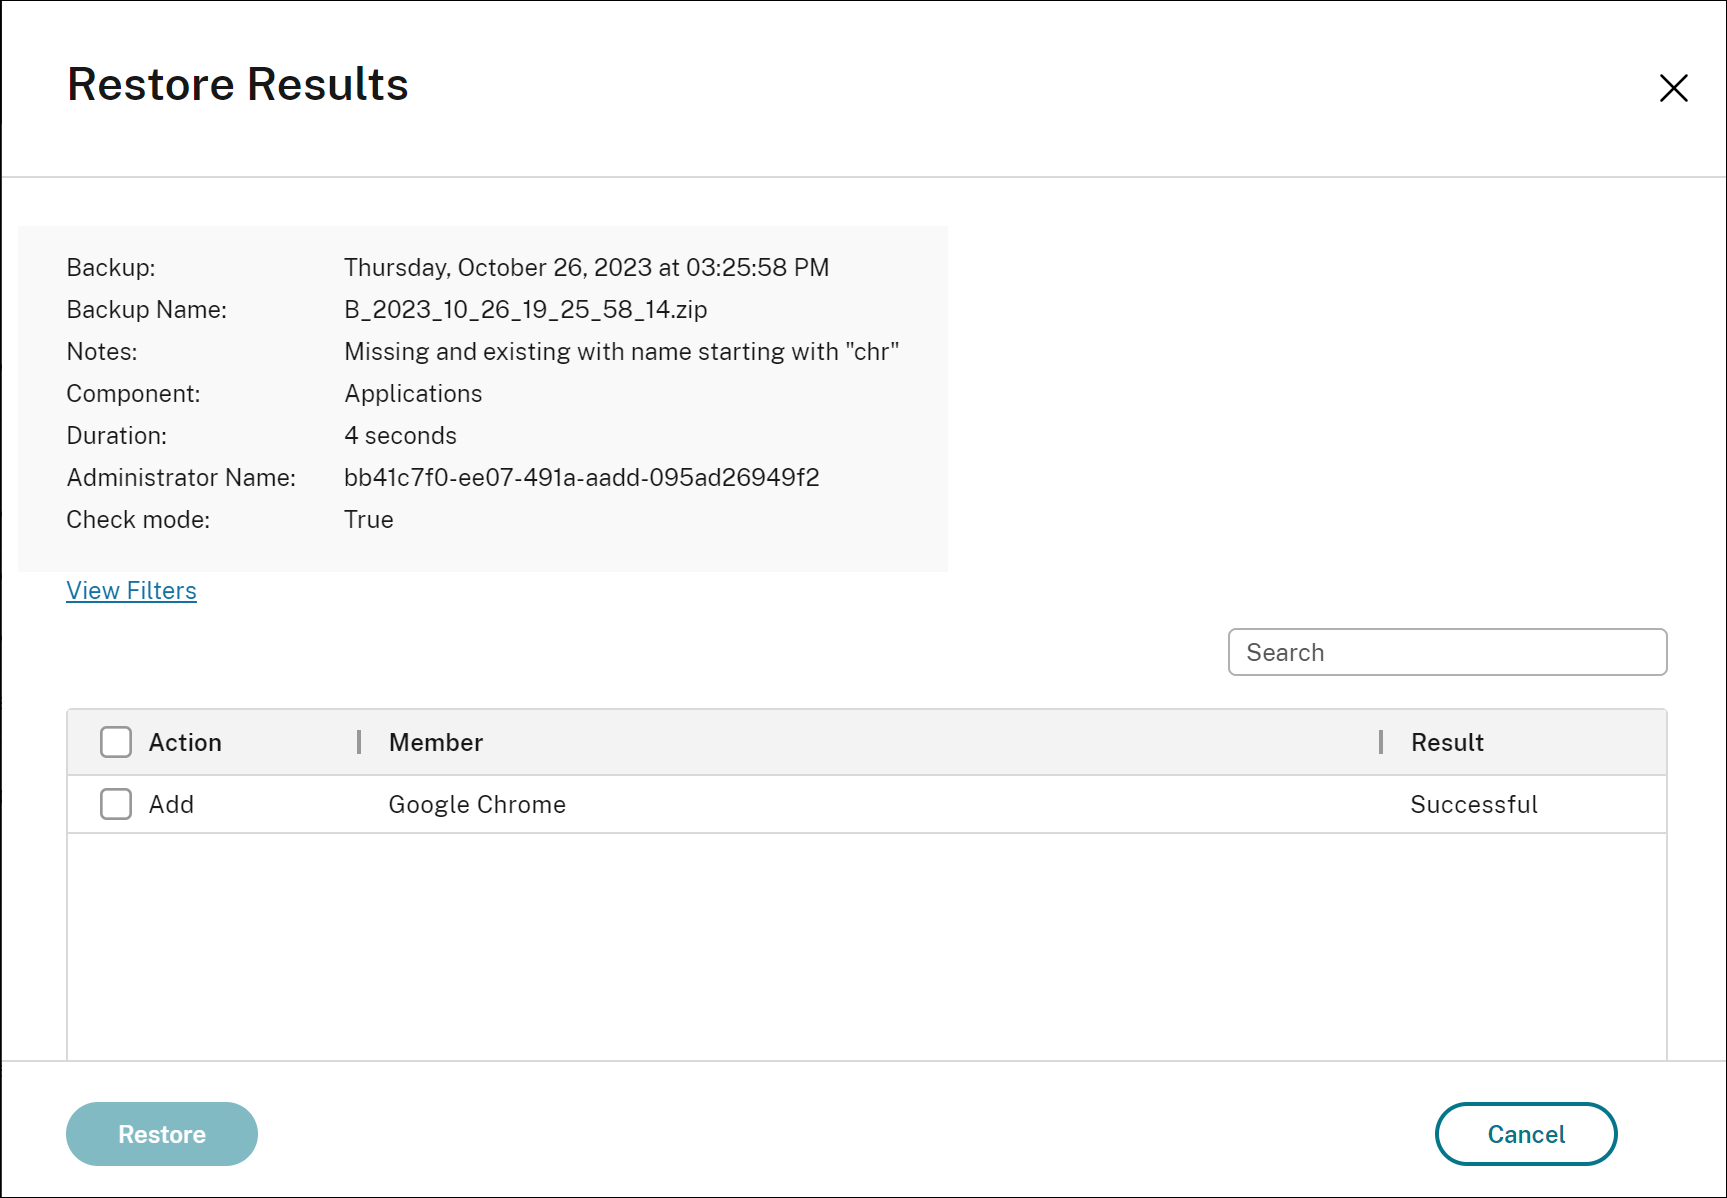The width and height of the screenshot is (1727, 1198).
Task: Sort by the Result column header
Action: point(1447,742)
